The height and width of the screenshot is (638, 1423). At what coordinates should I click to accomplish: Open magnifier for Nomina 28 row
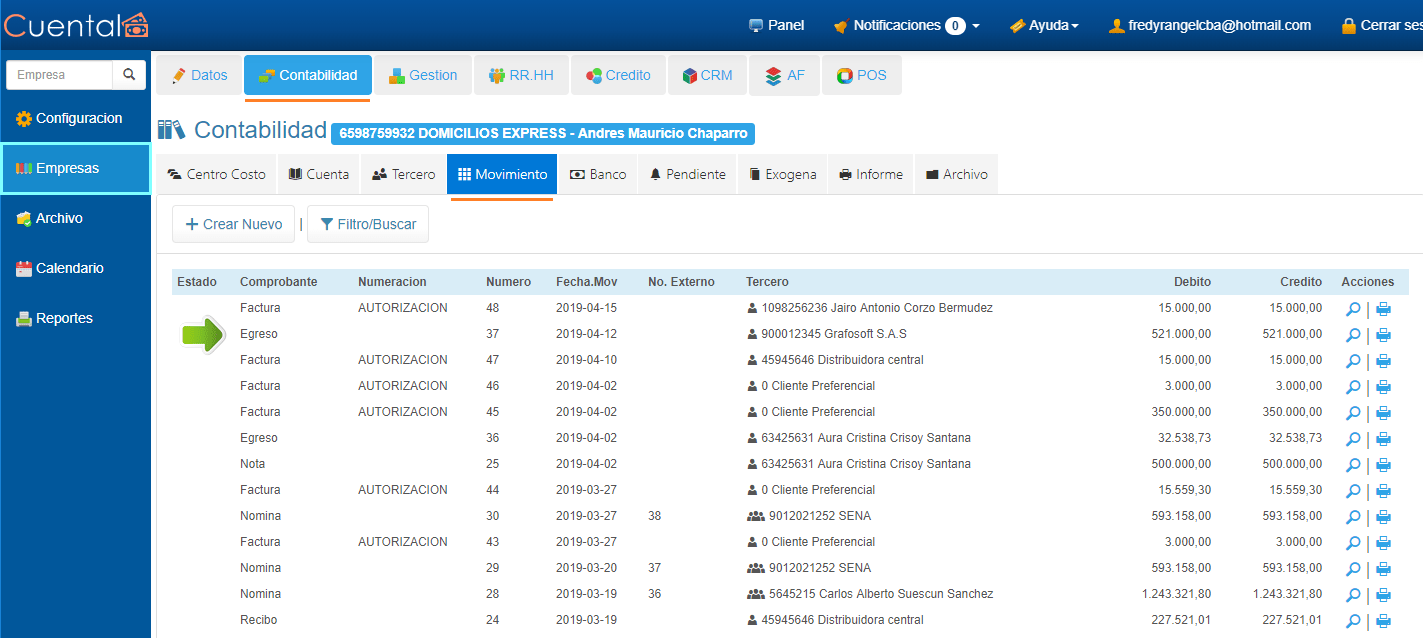coord(1352,595)
